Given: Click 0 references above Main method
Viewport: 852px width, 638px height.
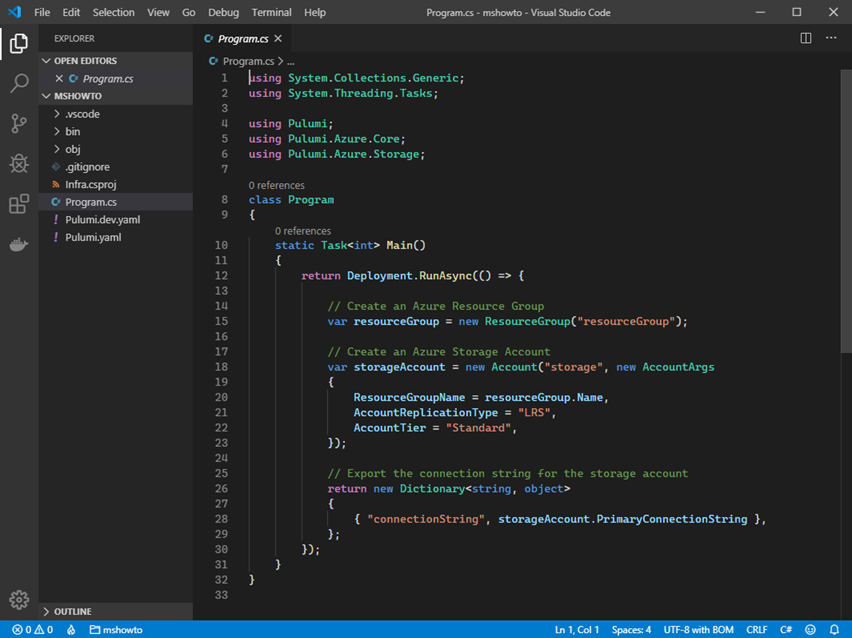Looking at the screenshot, I should point(303,231).
